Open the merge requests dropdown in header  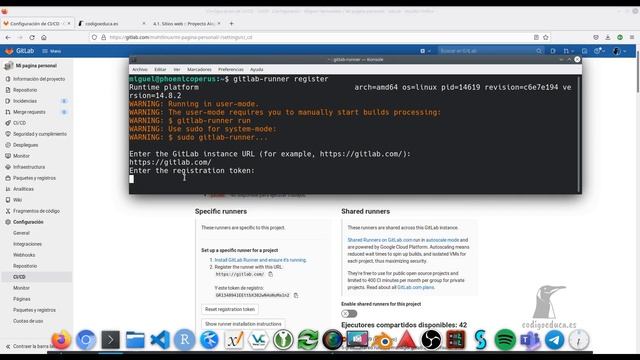pyautogui.click(x=568, y=51)
